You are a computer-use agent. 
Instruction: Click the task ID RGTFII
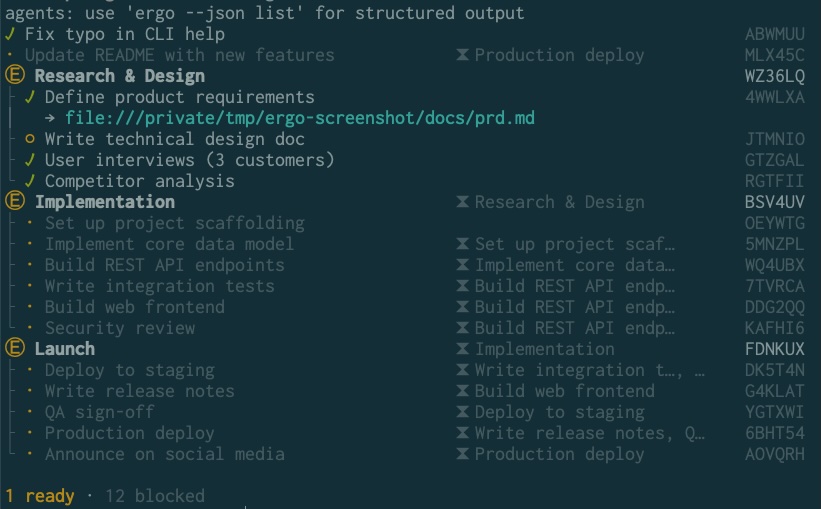point(774,181)
